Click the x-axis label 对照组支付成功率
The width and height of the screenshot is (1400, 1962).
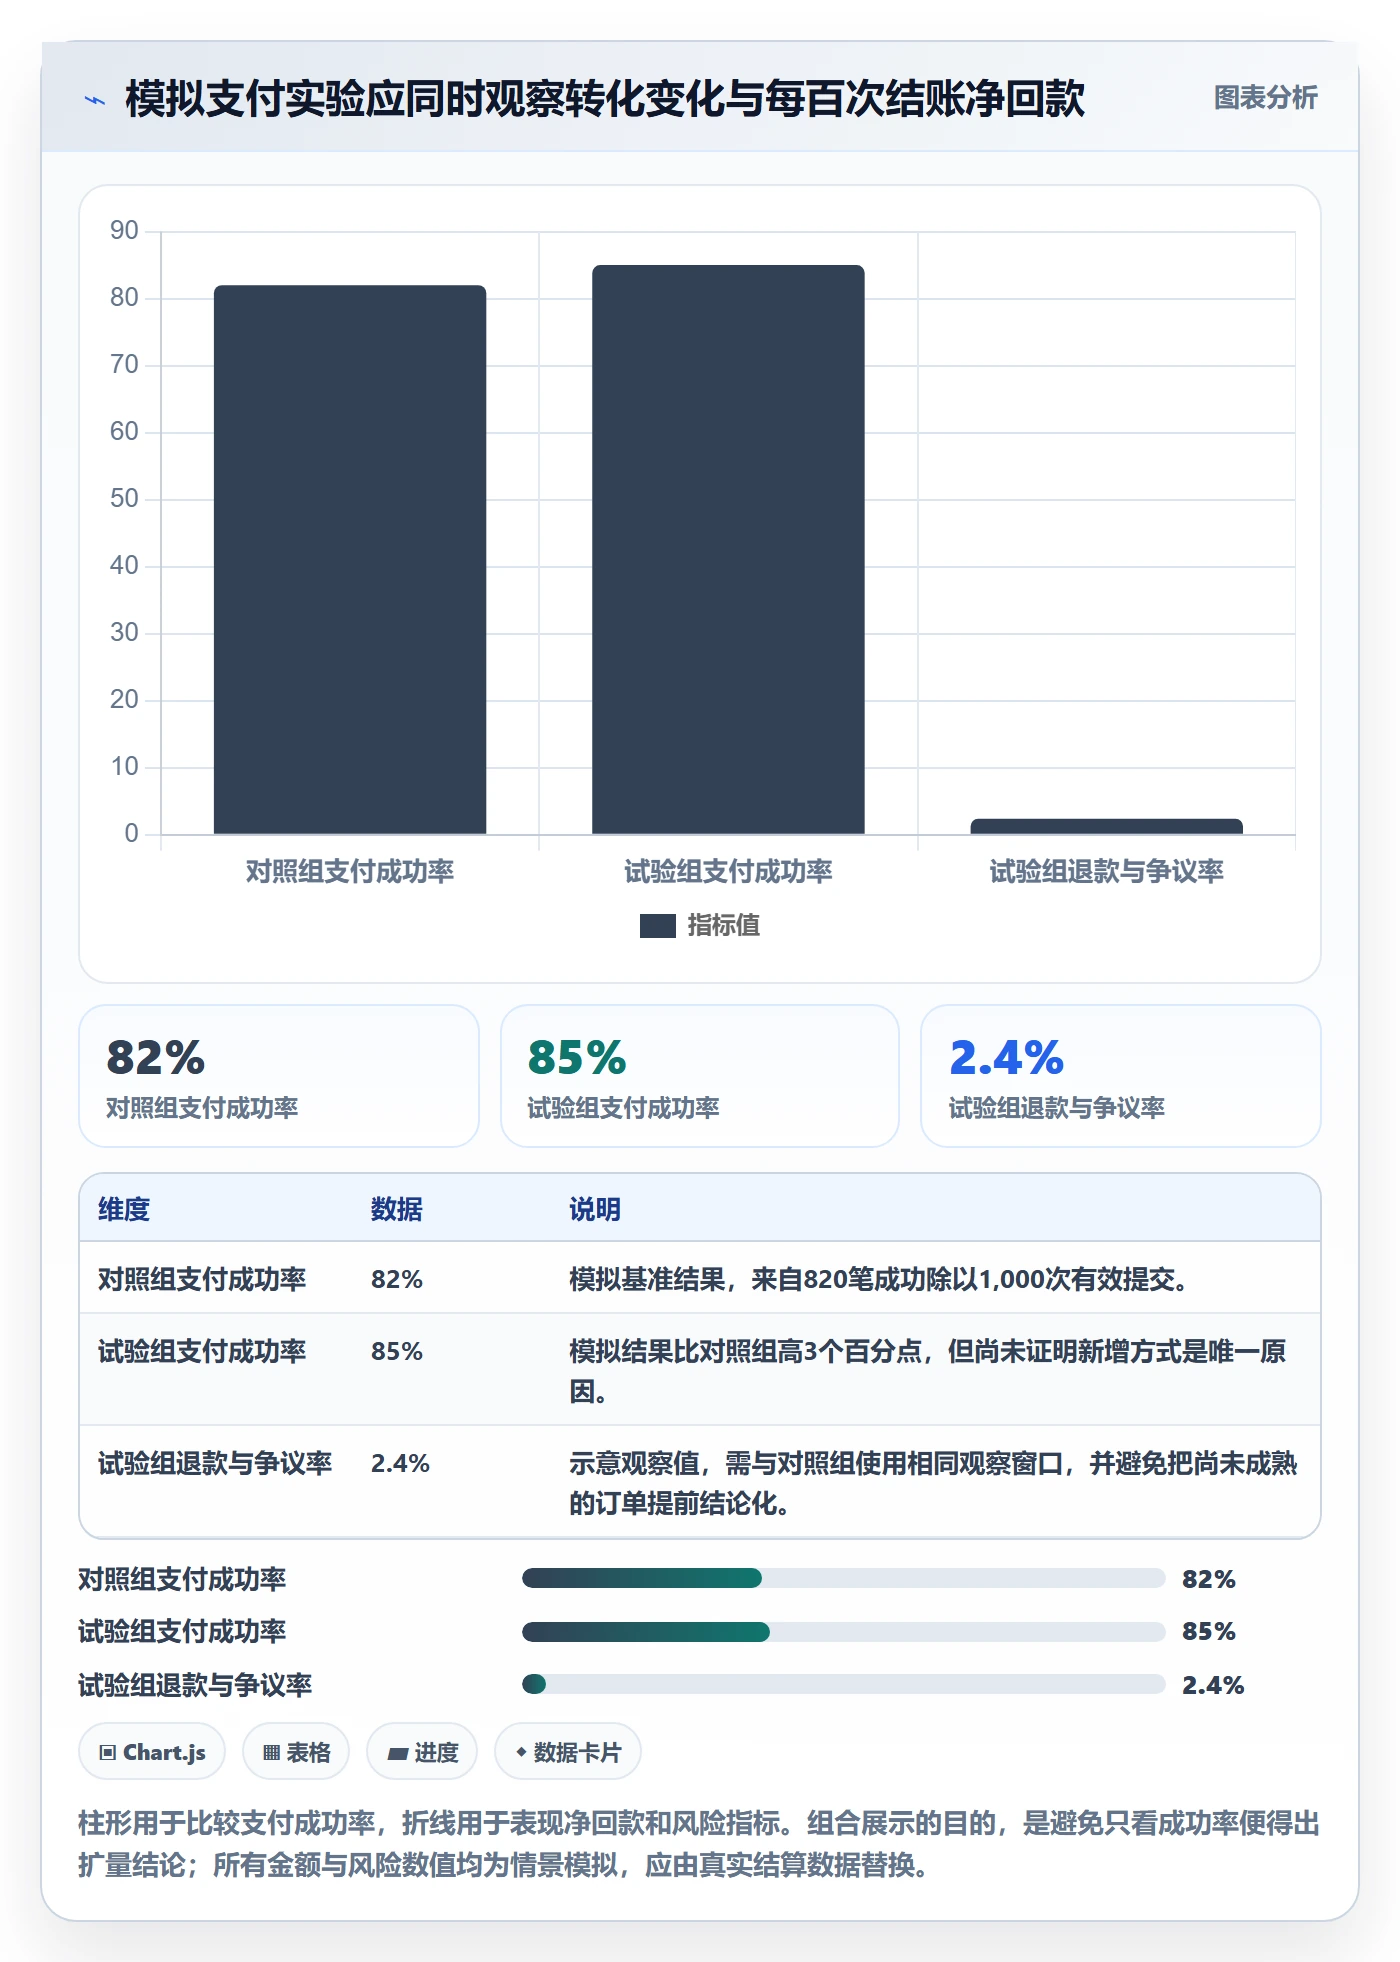click(x=350, y=871)
